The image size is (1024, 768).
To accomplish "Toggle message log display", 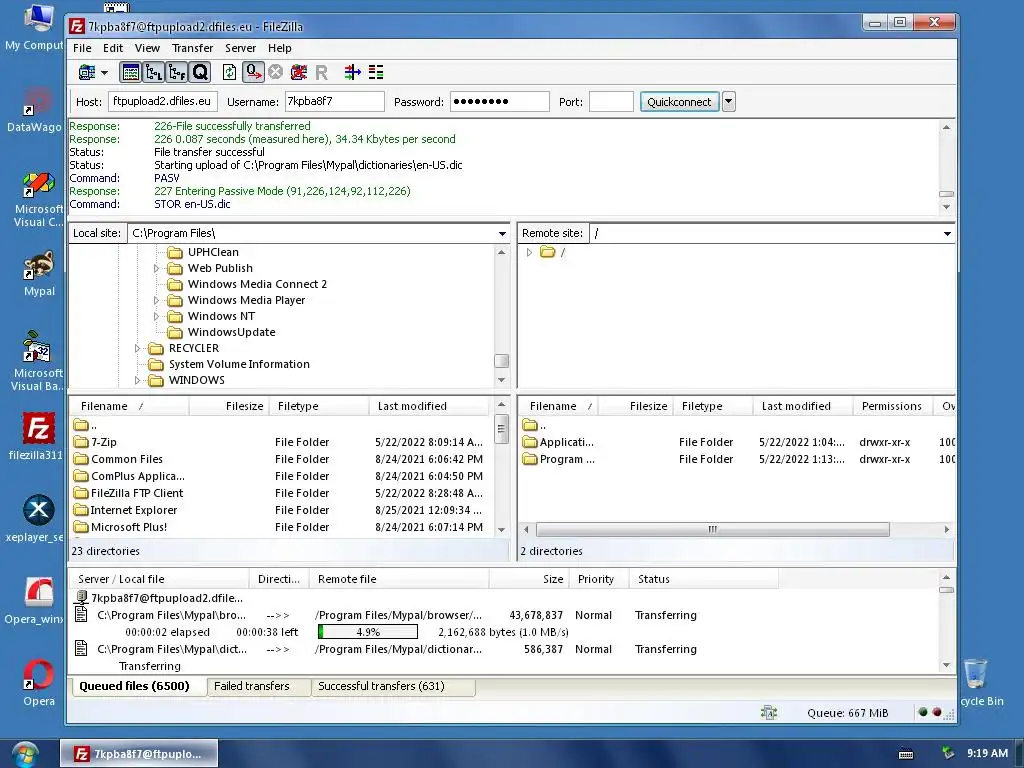I will click(131, 72).
